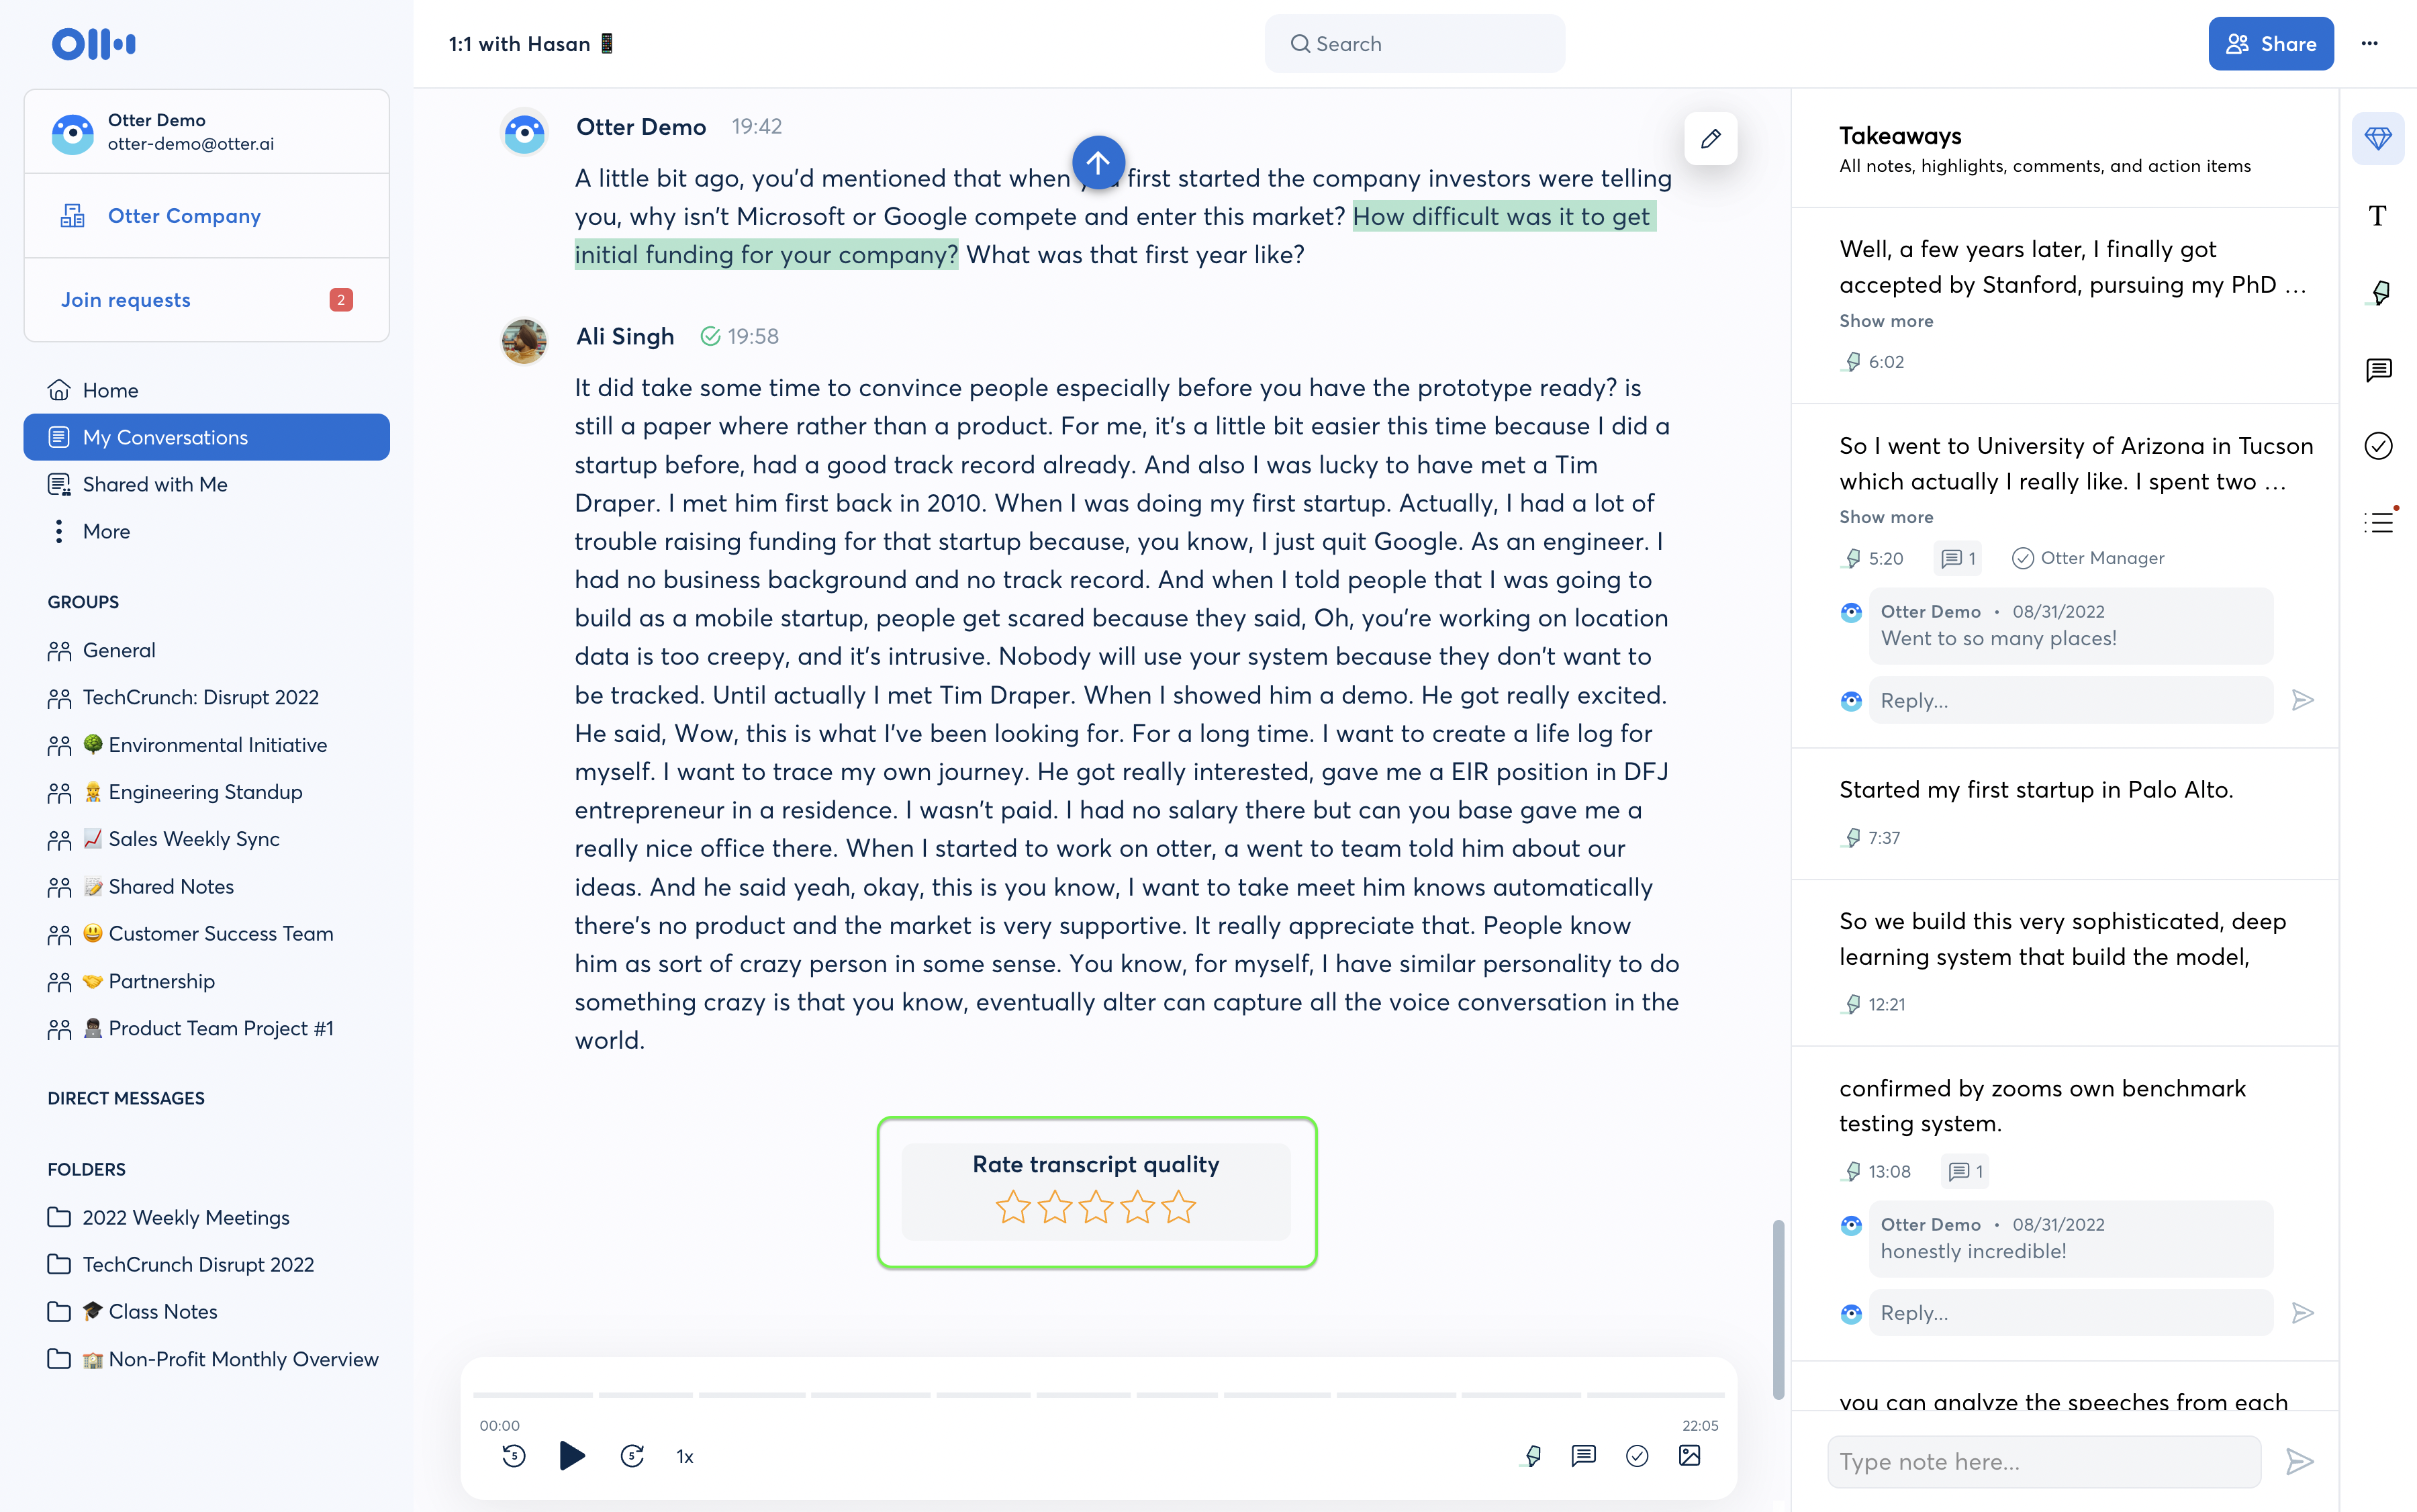2417x1512 pixels.
Task: Click the phone icon beside conversation title
Action: [x=607, y=43]
